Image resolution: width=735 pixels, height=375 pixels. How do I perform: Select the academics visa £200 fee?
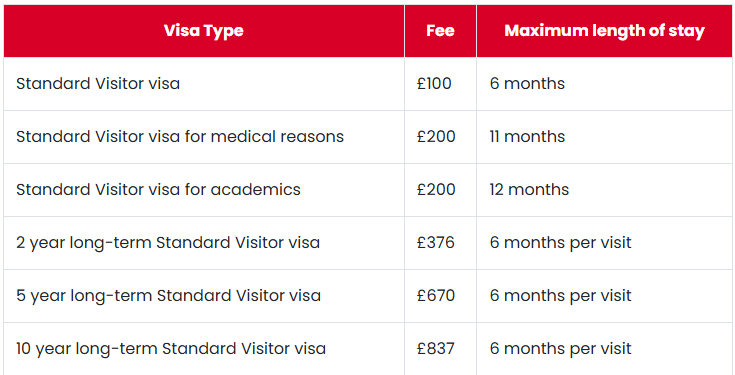point(436,190)
